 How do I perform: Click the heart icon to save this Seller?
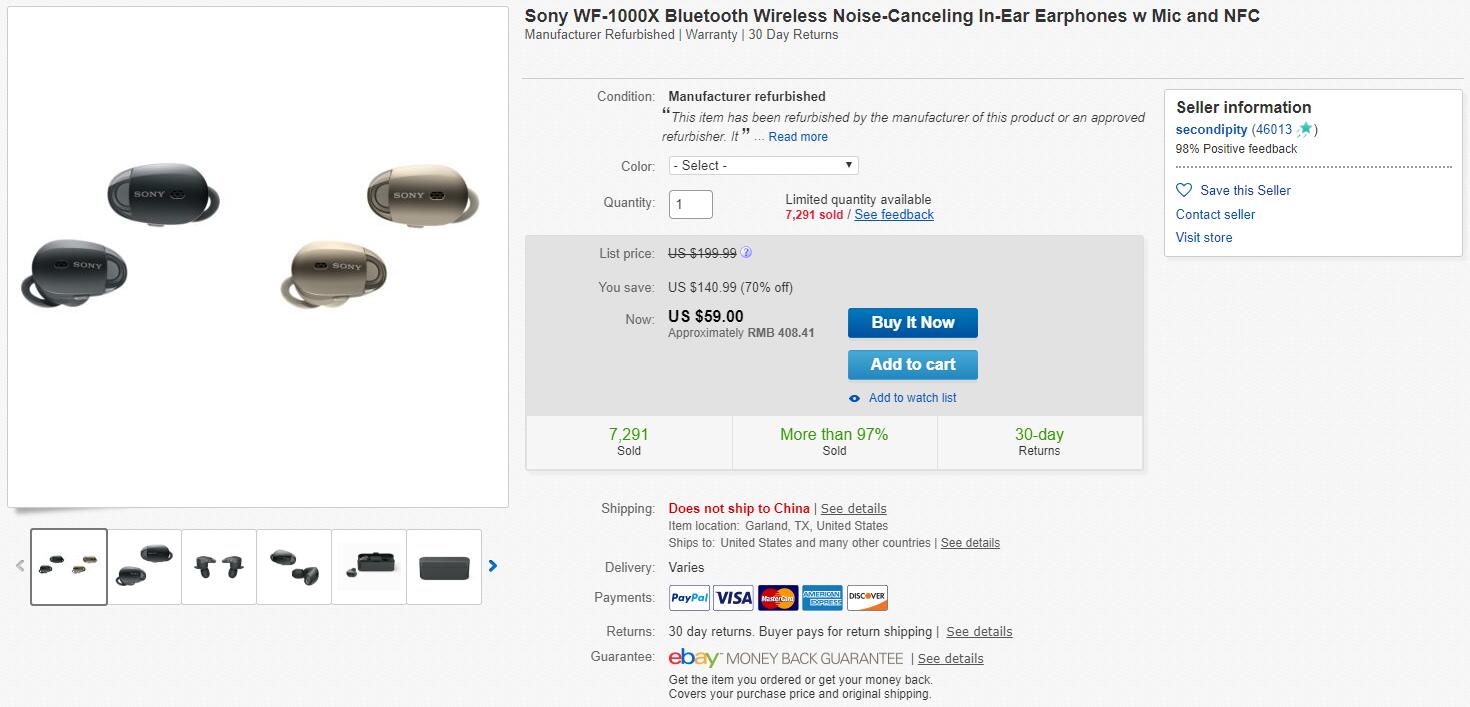pos(1184,190)
